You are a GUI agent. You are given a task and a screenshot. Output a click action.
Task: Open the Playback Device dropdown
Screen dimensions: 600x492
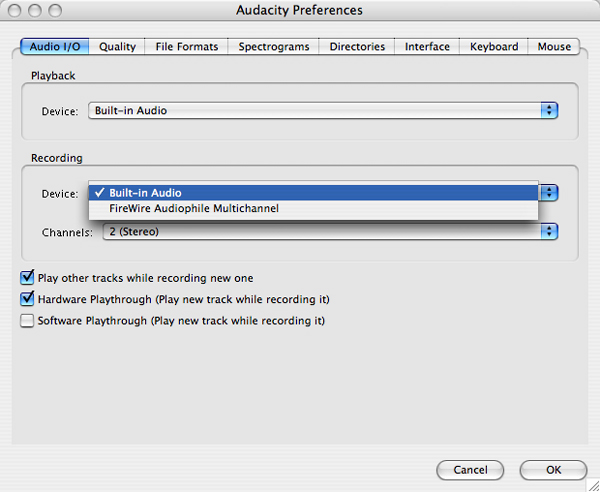point(323,111)
